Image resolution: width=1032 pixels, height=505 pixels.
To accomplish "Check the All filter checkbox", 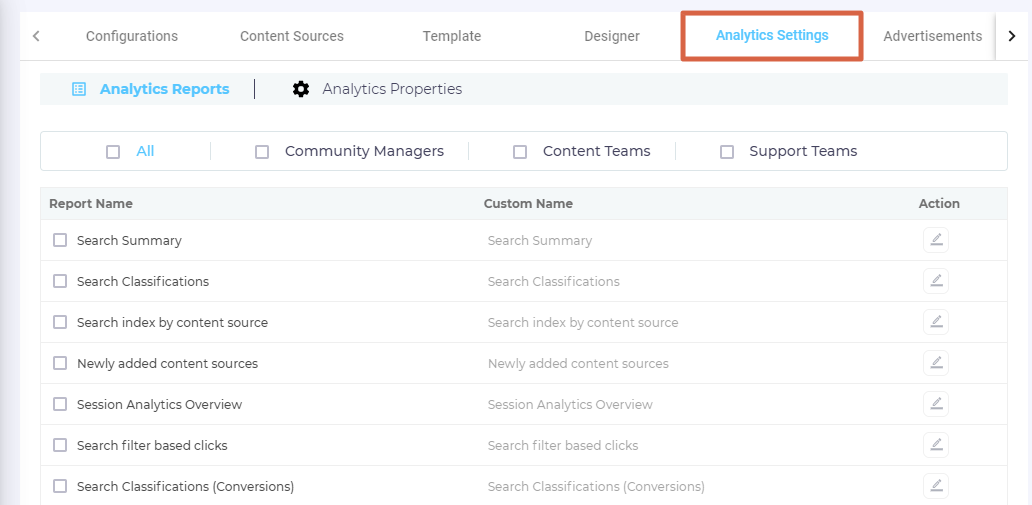I will tap(113, 152).
